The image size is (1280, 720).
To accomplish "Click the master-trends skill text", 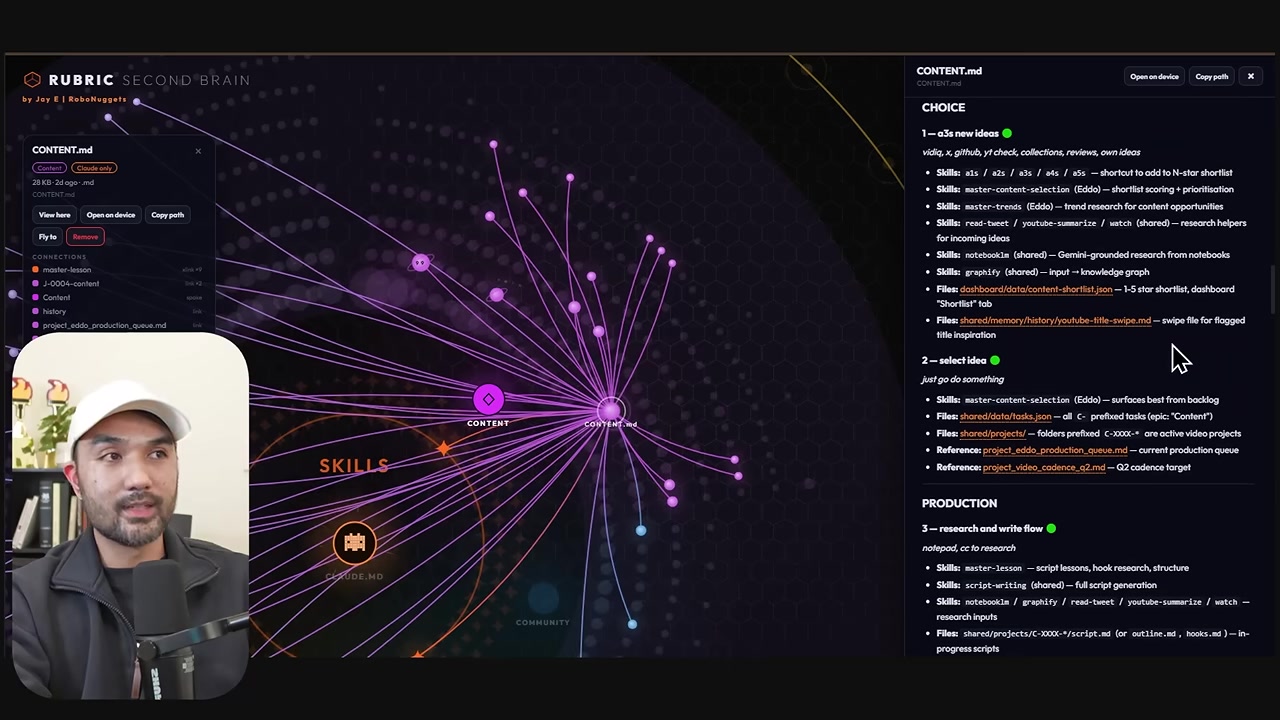I will pos(993,206).
